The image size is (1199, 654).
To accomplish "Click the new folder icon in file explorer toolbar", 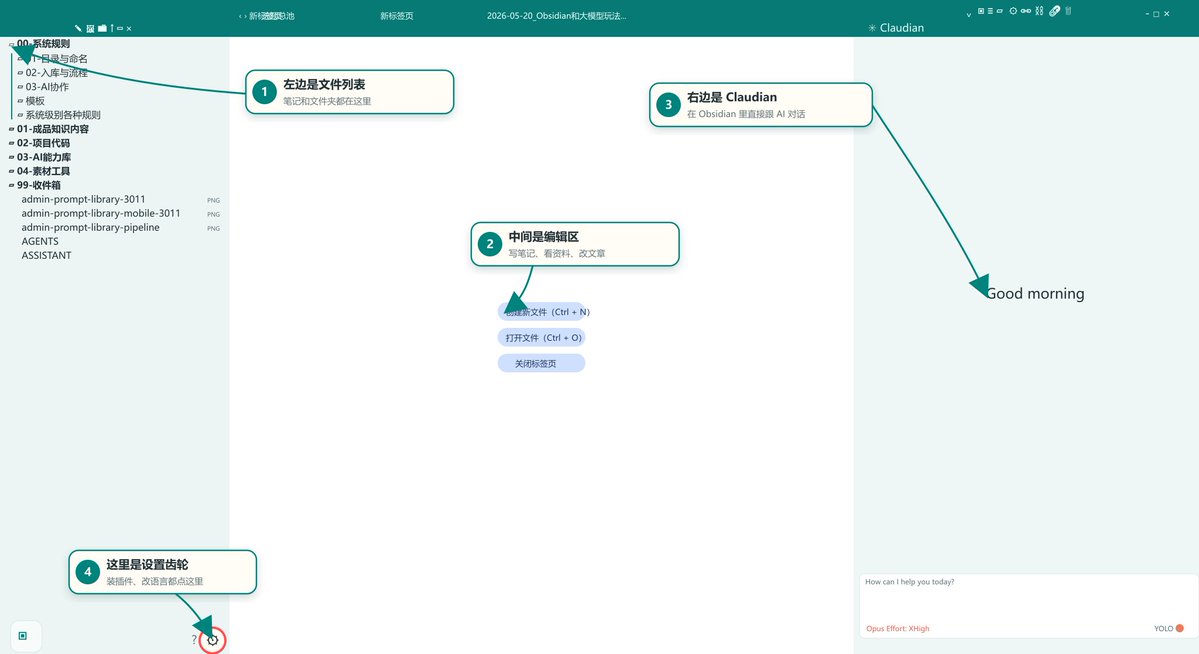I will pyautogui.click(x=102, y=28).
